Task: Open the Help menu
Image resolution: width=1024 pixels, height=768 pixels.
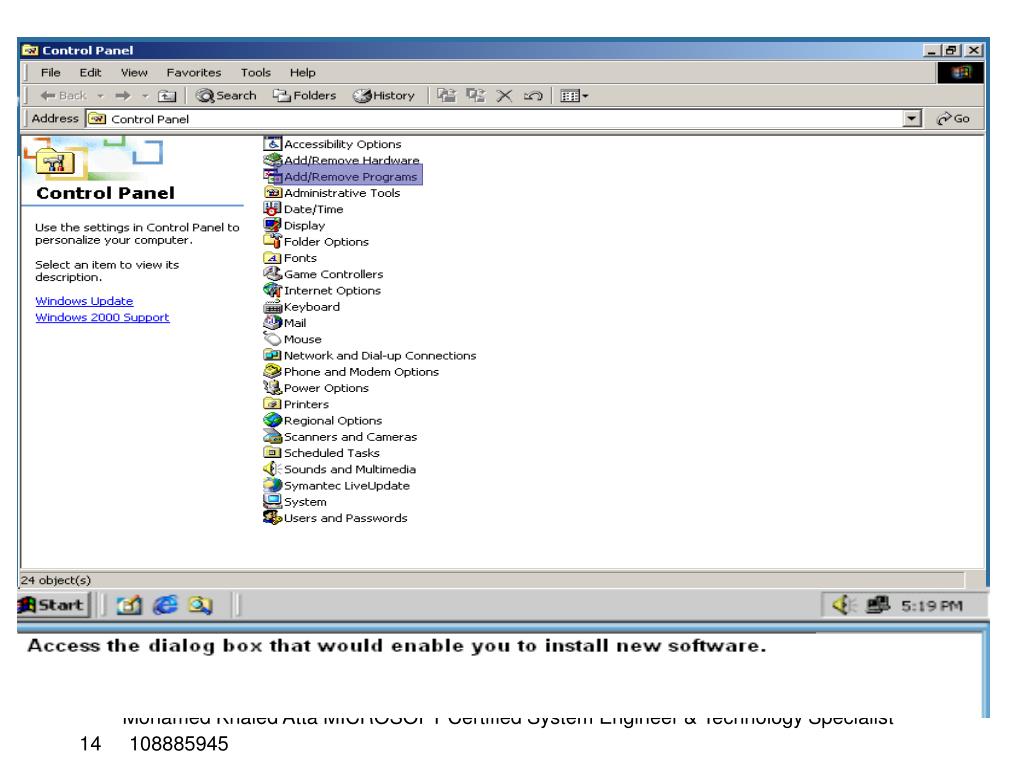Action: tap(302, 72)
